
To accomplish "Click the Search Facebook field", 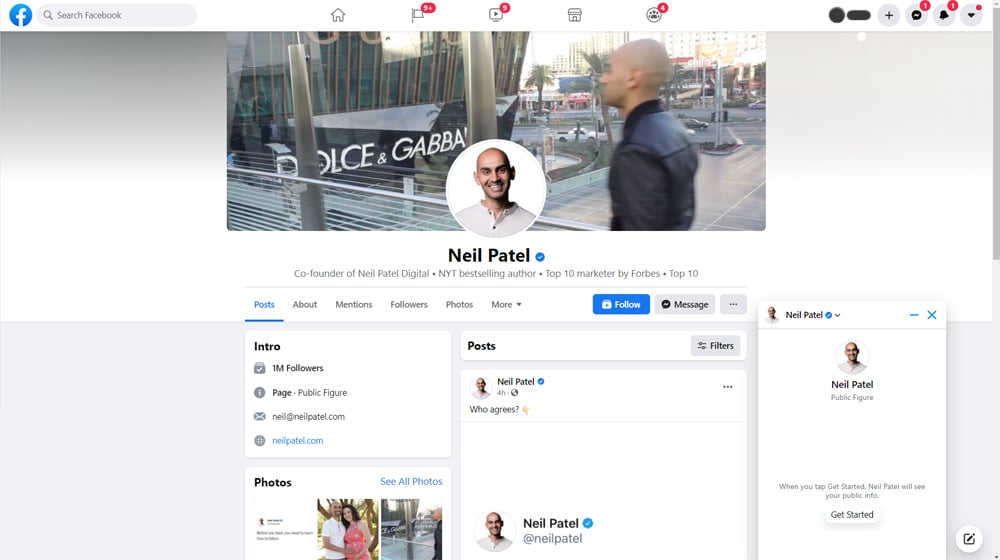I will [117, 15].
